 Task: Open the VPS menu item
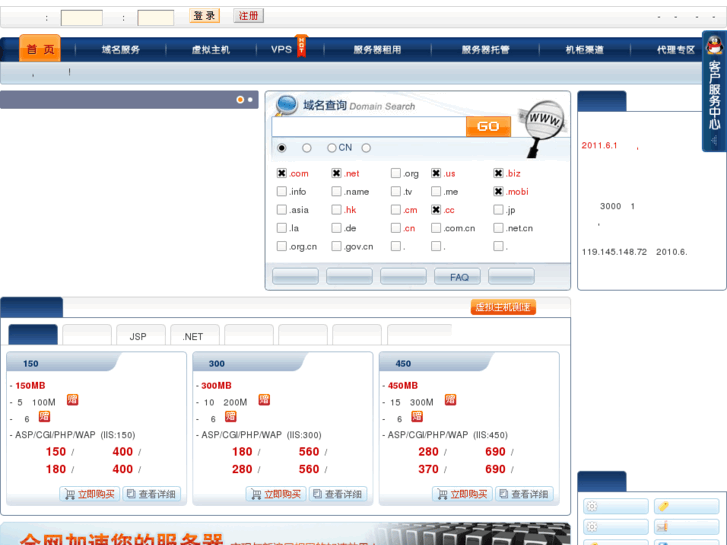281,49
